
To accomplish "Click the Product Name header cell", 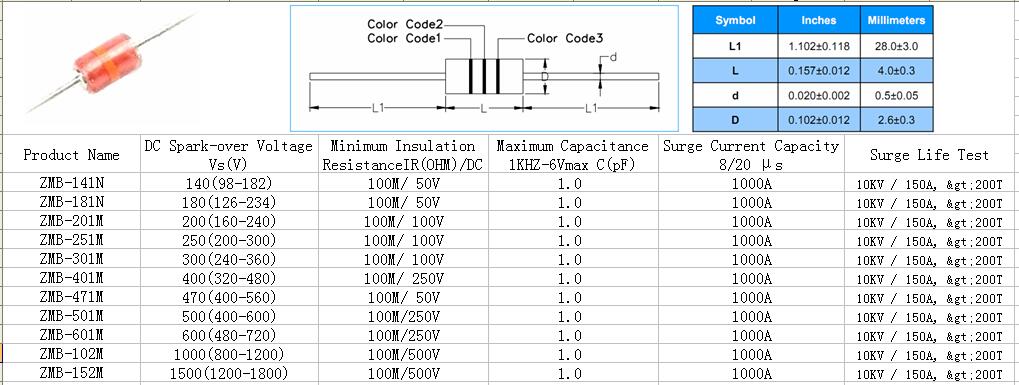I will click(71, 155).
